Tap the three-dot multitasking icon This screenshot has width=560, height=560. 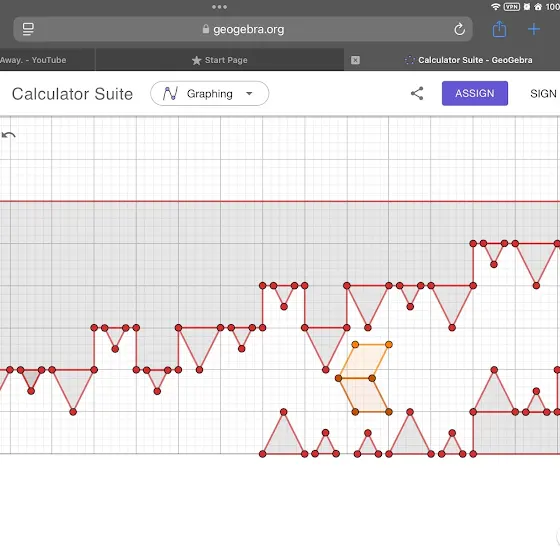coord(219,7)
